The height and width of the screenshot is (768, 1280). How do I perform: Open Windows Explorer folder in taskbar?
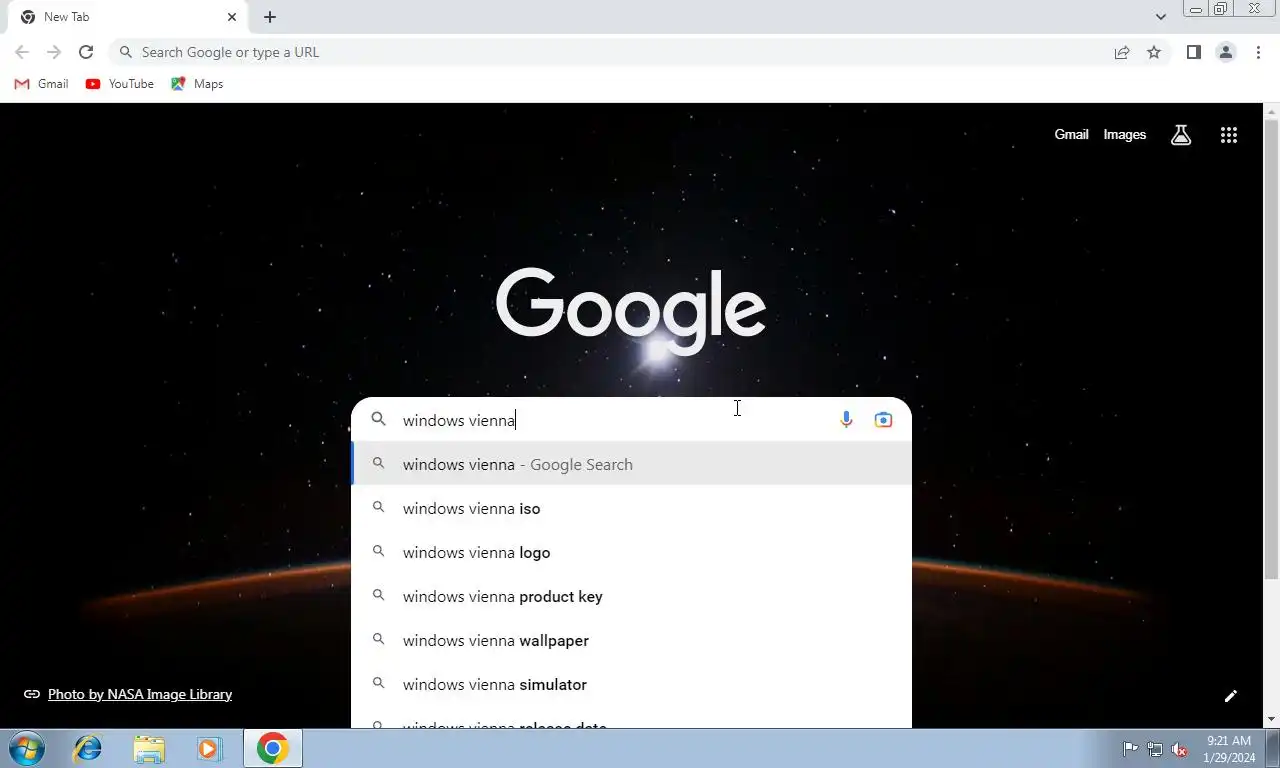coord(149,748)
